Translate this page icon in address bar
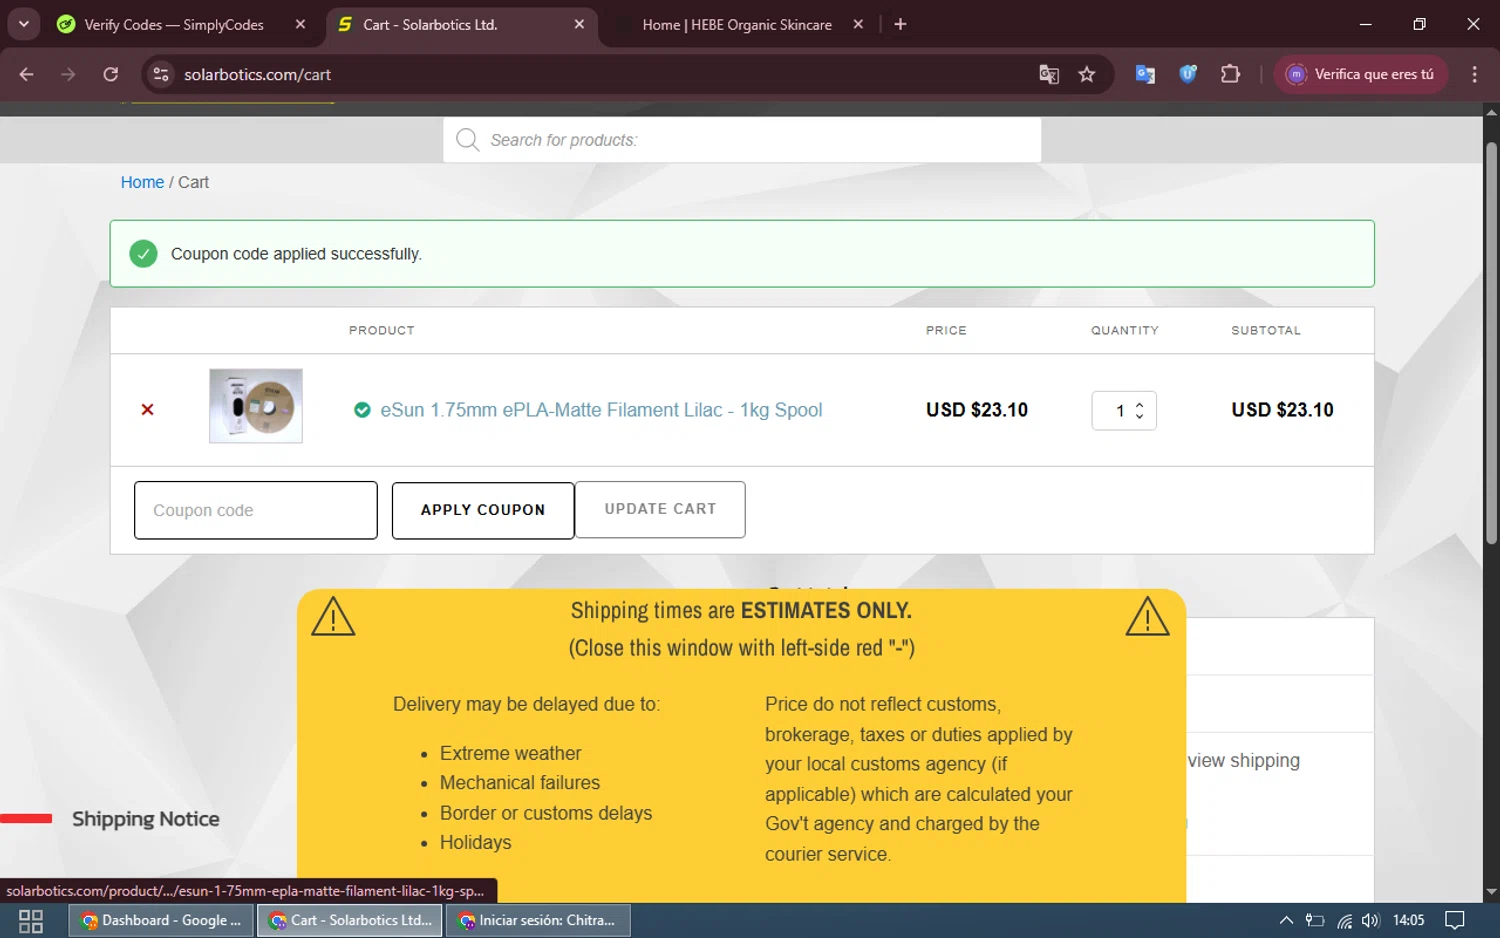Screen dimensions: 1500x938 1048,74
